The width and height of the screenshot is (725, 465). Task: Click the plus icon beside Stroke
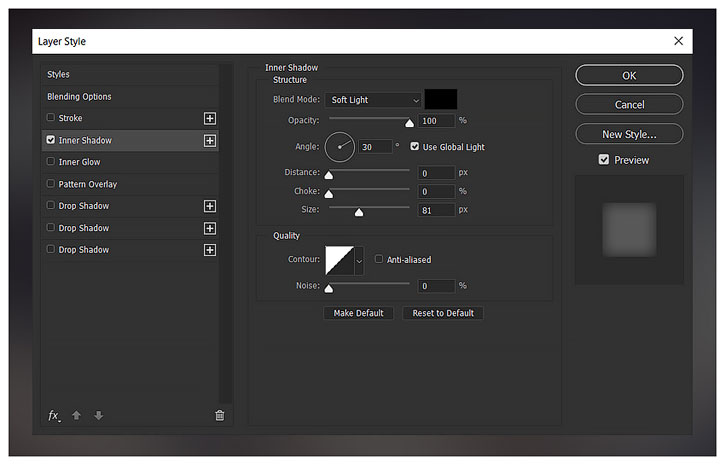pyautogui.click(x=210, y=119)
